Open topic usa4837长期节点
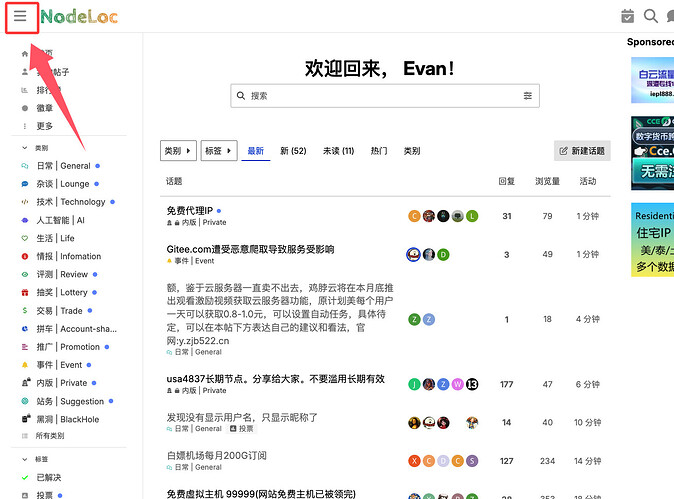Image resolution: width=674 pixels, height=499 pixels. pos(276,379)
